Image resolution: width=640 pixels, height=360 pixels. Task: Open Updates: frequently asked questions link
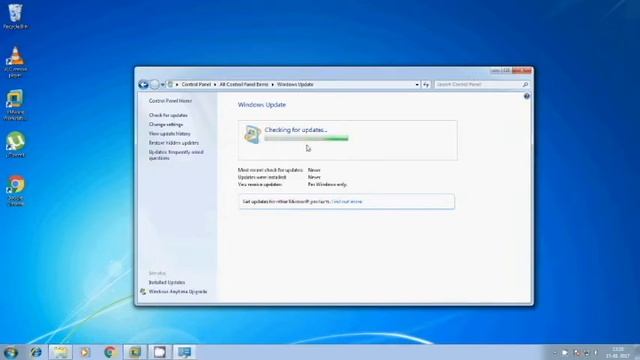(x=176, y=155)
